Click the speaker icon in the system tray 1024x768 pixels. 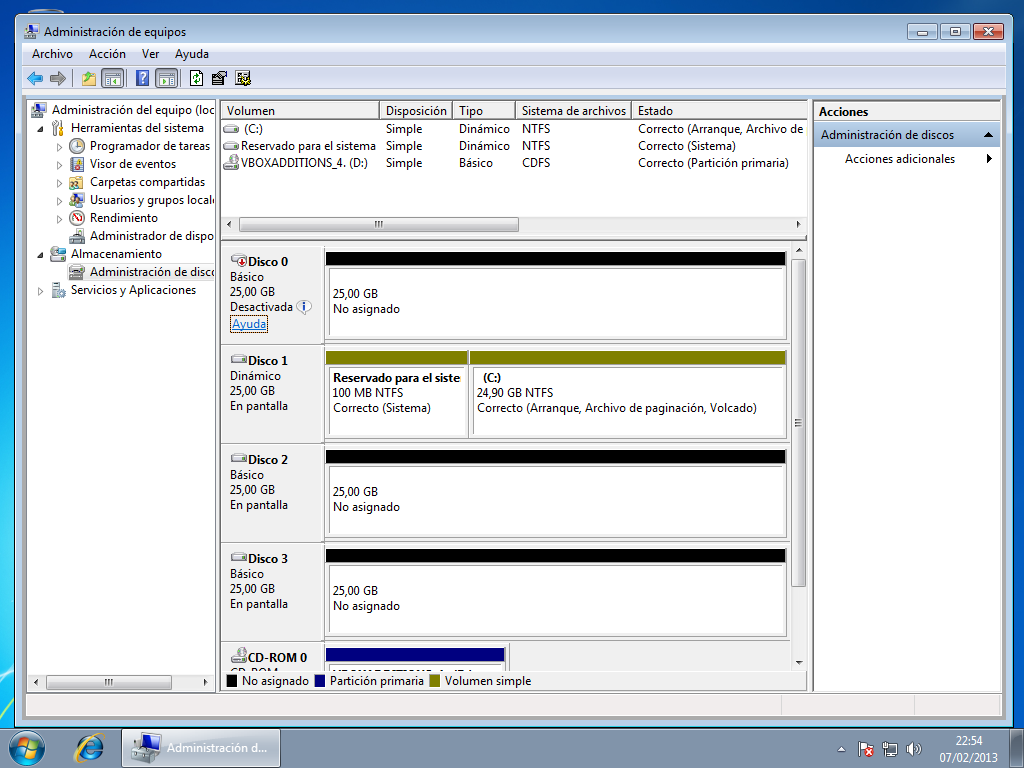(914, 747)
